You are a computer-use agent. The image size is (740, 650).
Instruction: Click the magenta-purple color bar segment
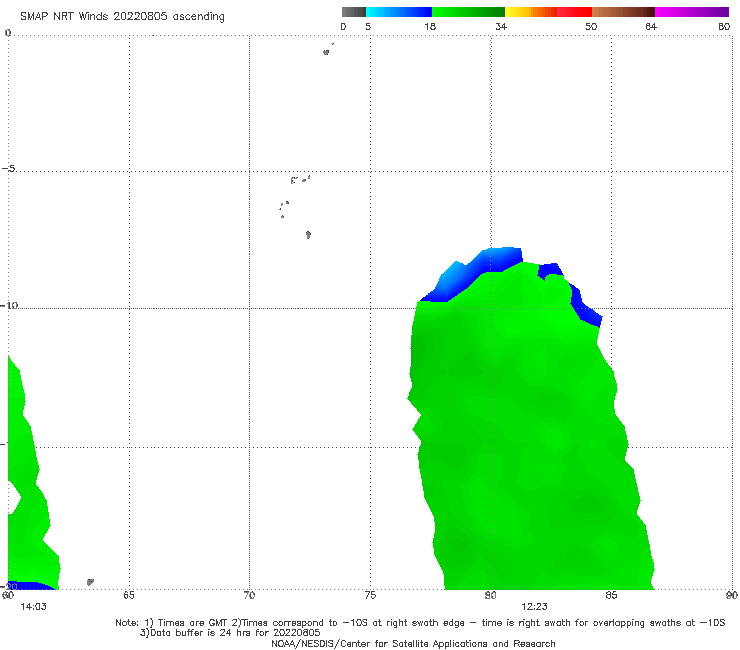pyautogui.click(x=692, y=12)
